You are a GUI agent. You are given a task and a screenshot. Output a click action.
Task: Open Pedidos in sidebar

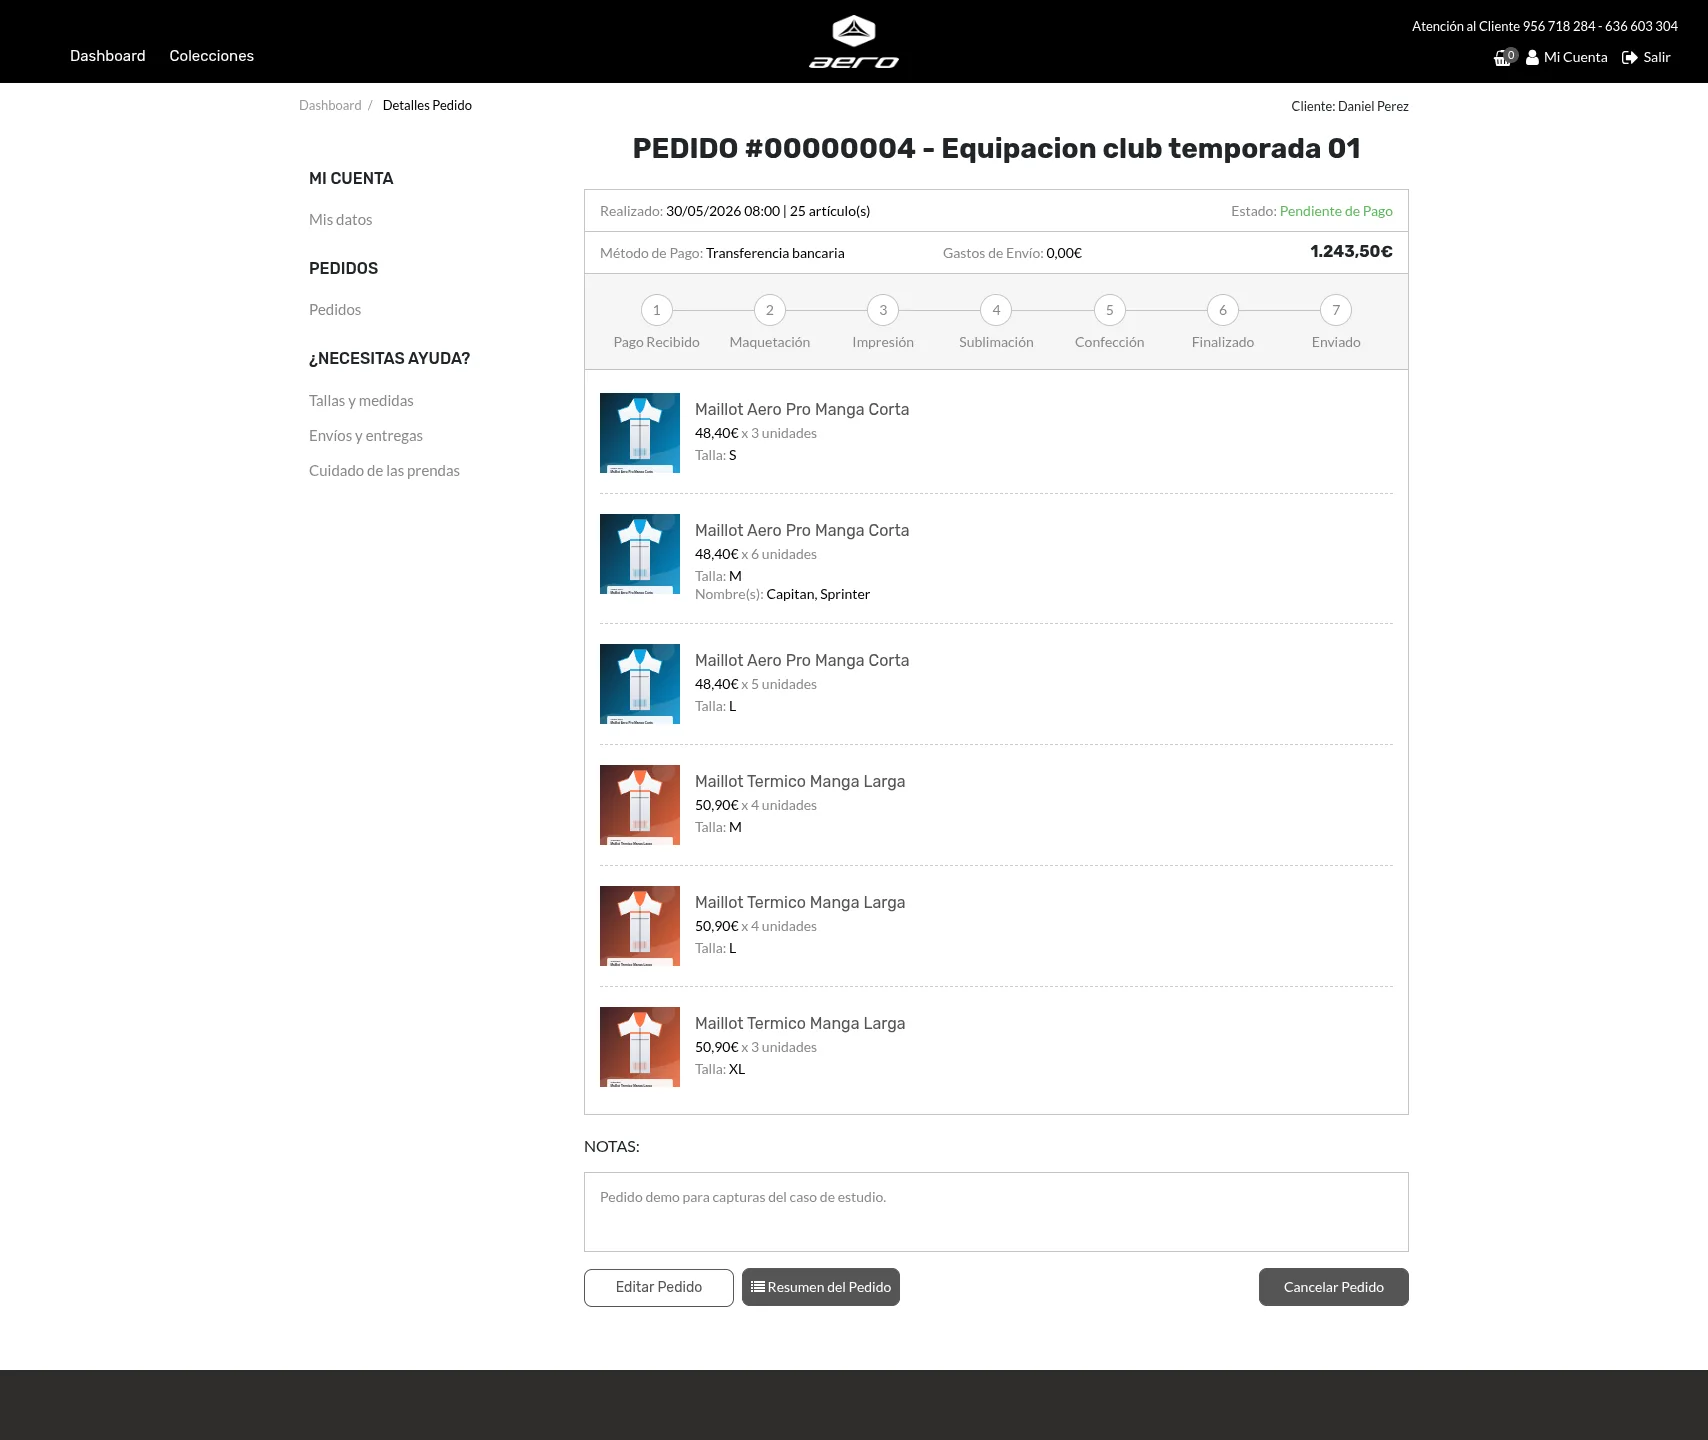pyautogui.click(x=335, y=310)
